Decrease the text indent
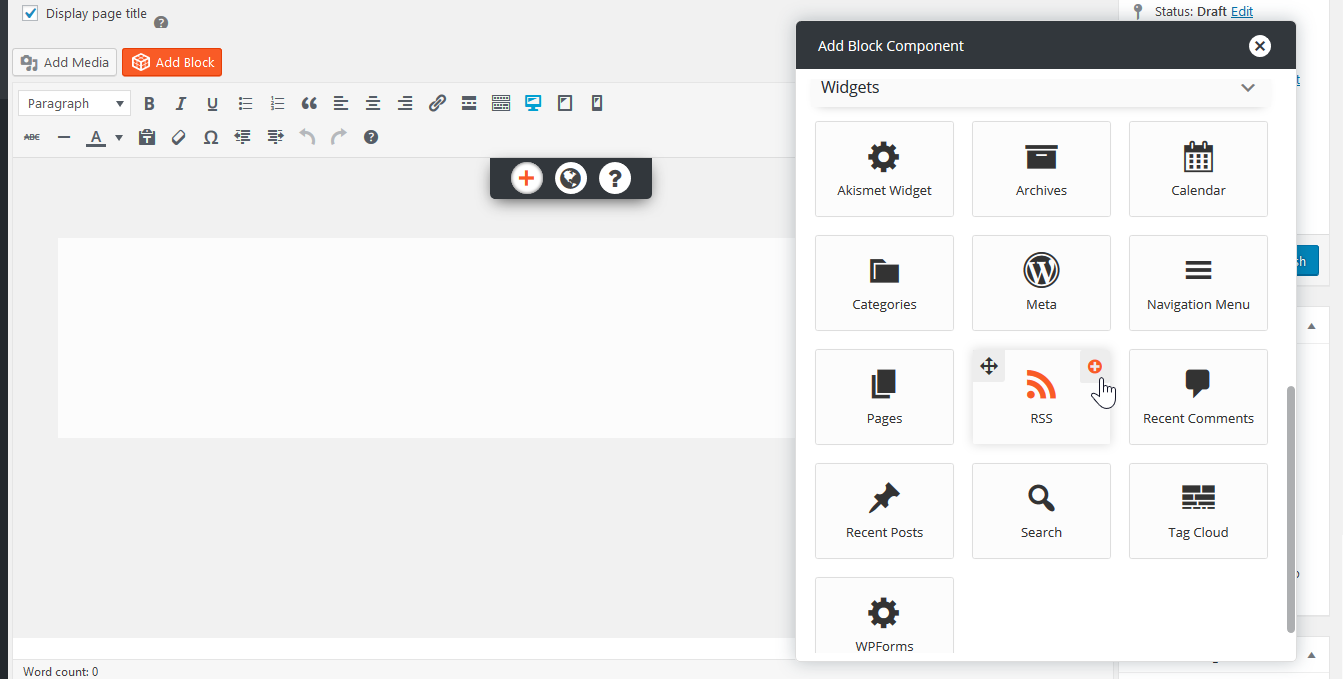Image resolution: width=1343 pixels, height=679 pixels. tap(243, 137)
